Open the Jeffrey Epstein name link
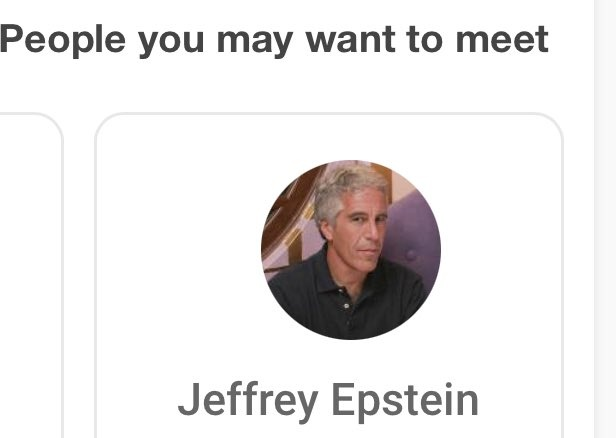Viewport: 616px width, 438px height. (x=328, y=400)
